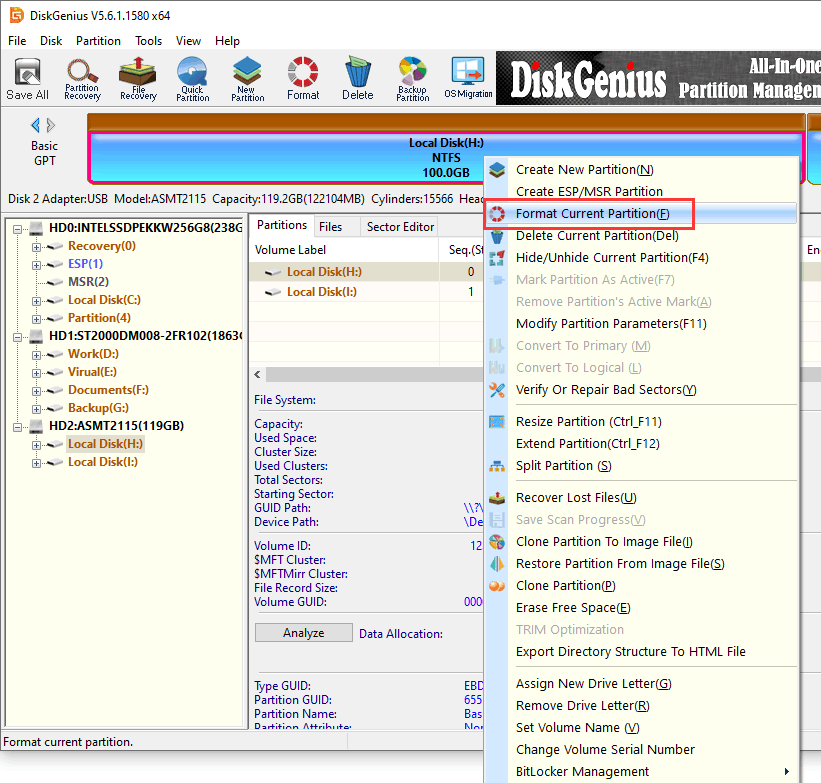Click the Save All toolbar icon
The width and height of the screenshot is (821, 783).
[x=27, y=79]
